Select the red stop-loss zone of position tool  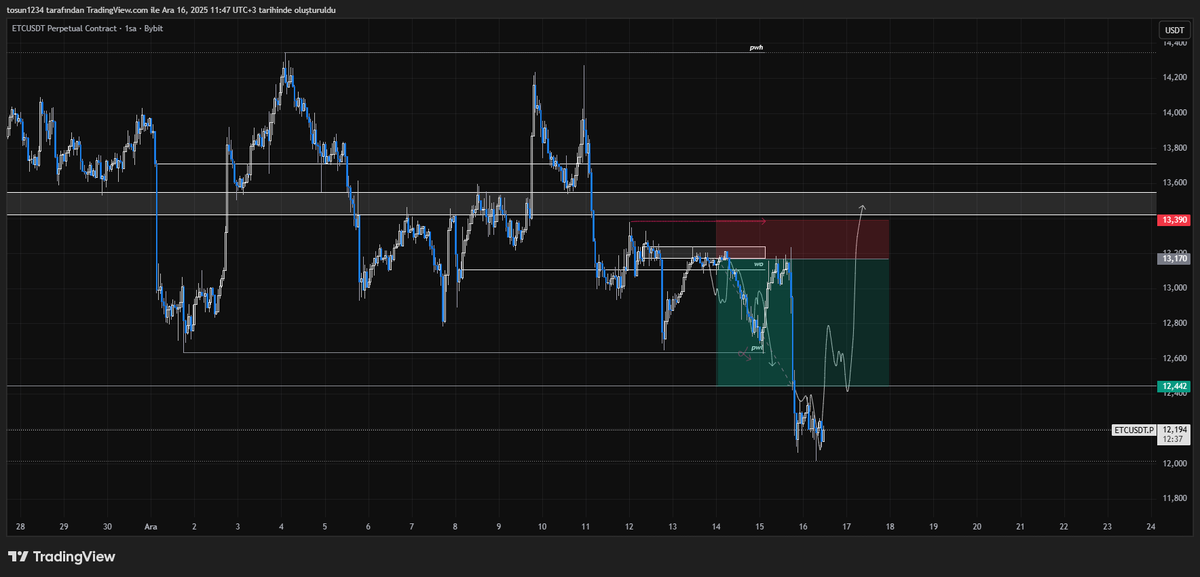(x=802, y=239)
